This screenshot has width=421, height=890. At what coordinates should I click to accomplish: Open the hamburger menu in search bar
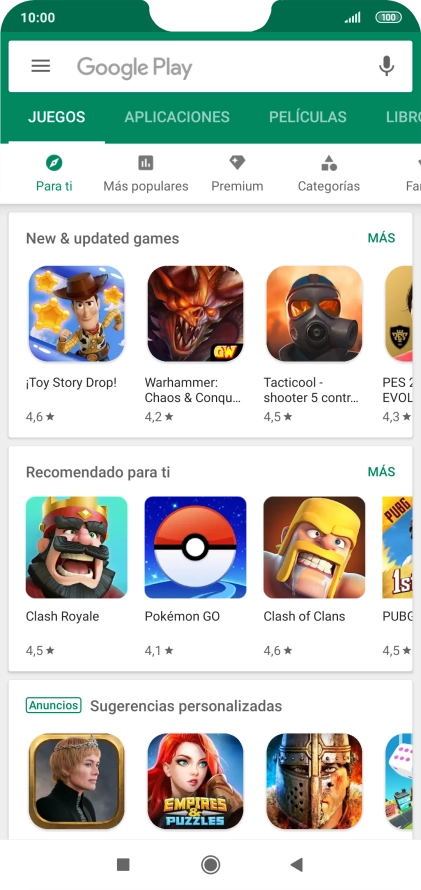pos(41,66)
